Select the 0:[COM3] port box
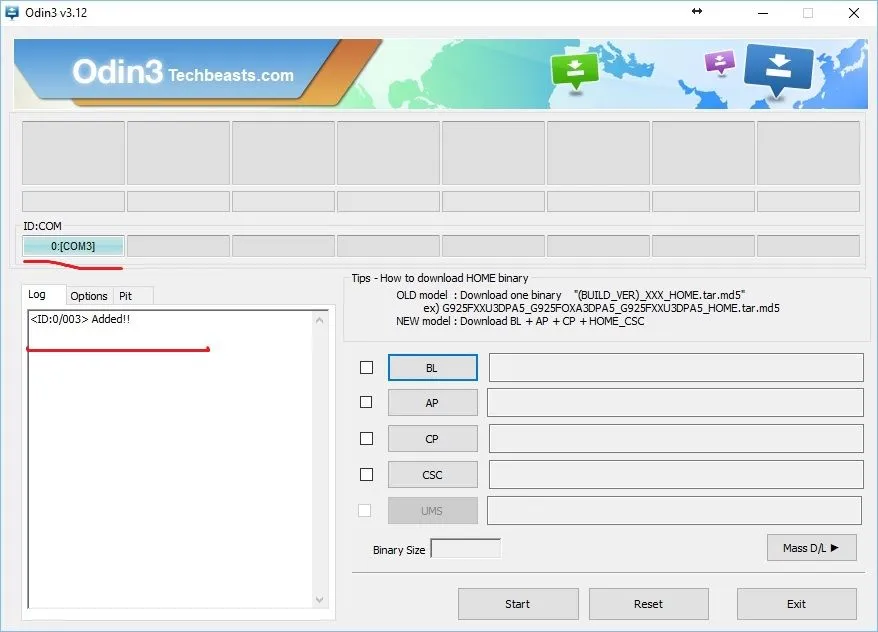The height and width of the screenshot is (632, 878). pyautogui.click(x=73, y=246)
